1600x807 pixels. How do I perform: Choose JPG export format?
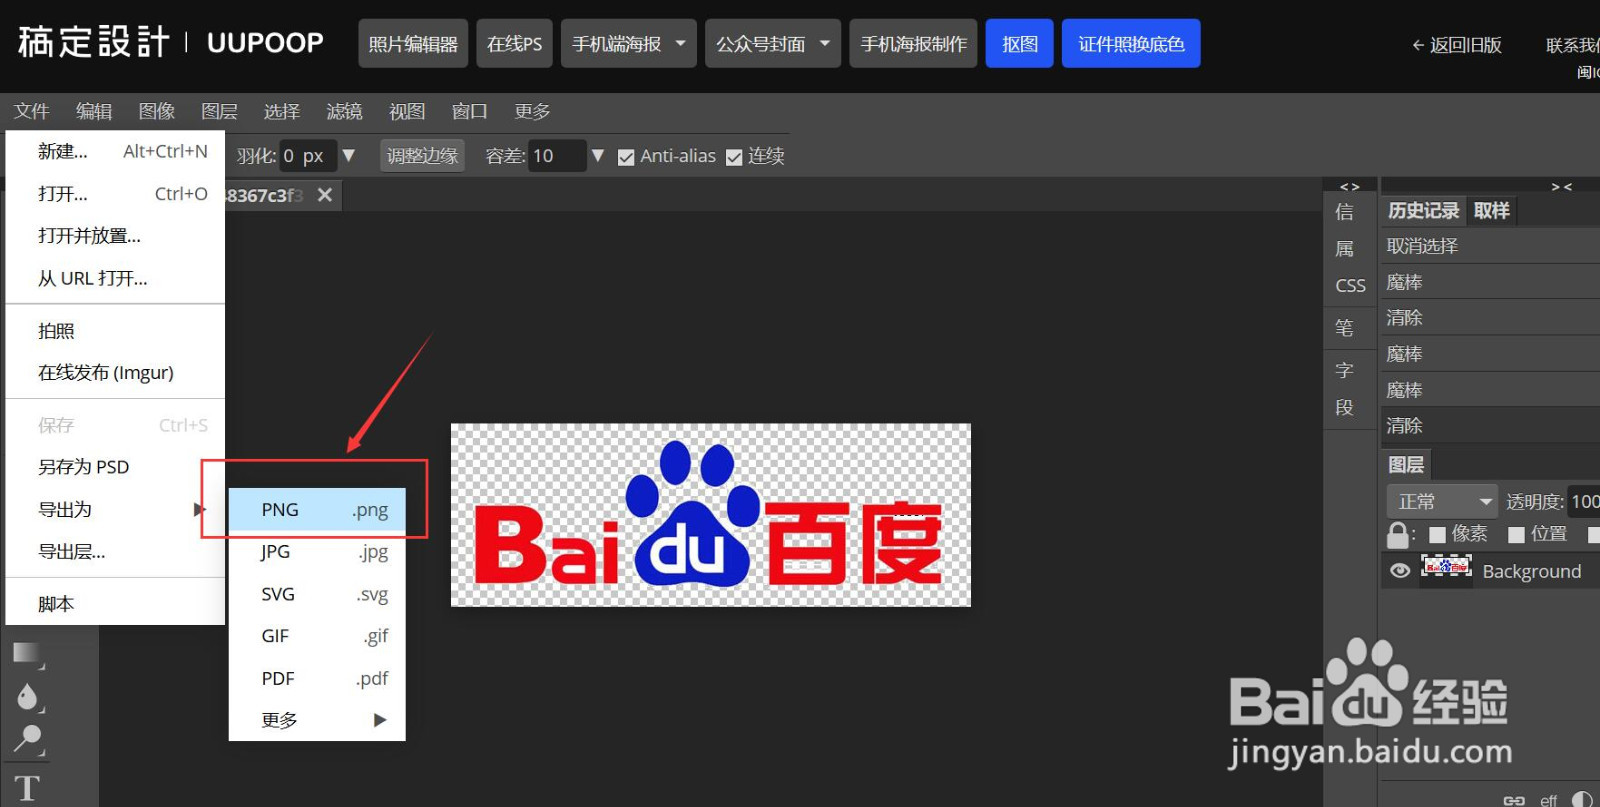coord(317,551)
